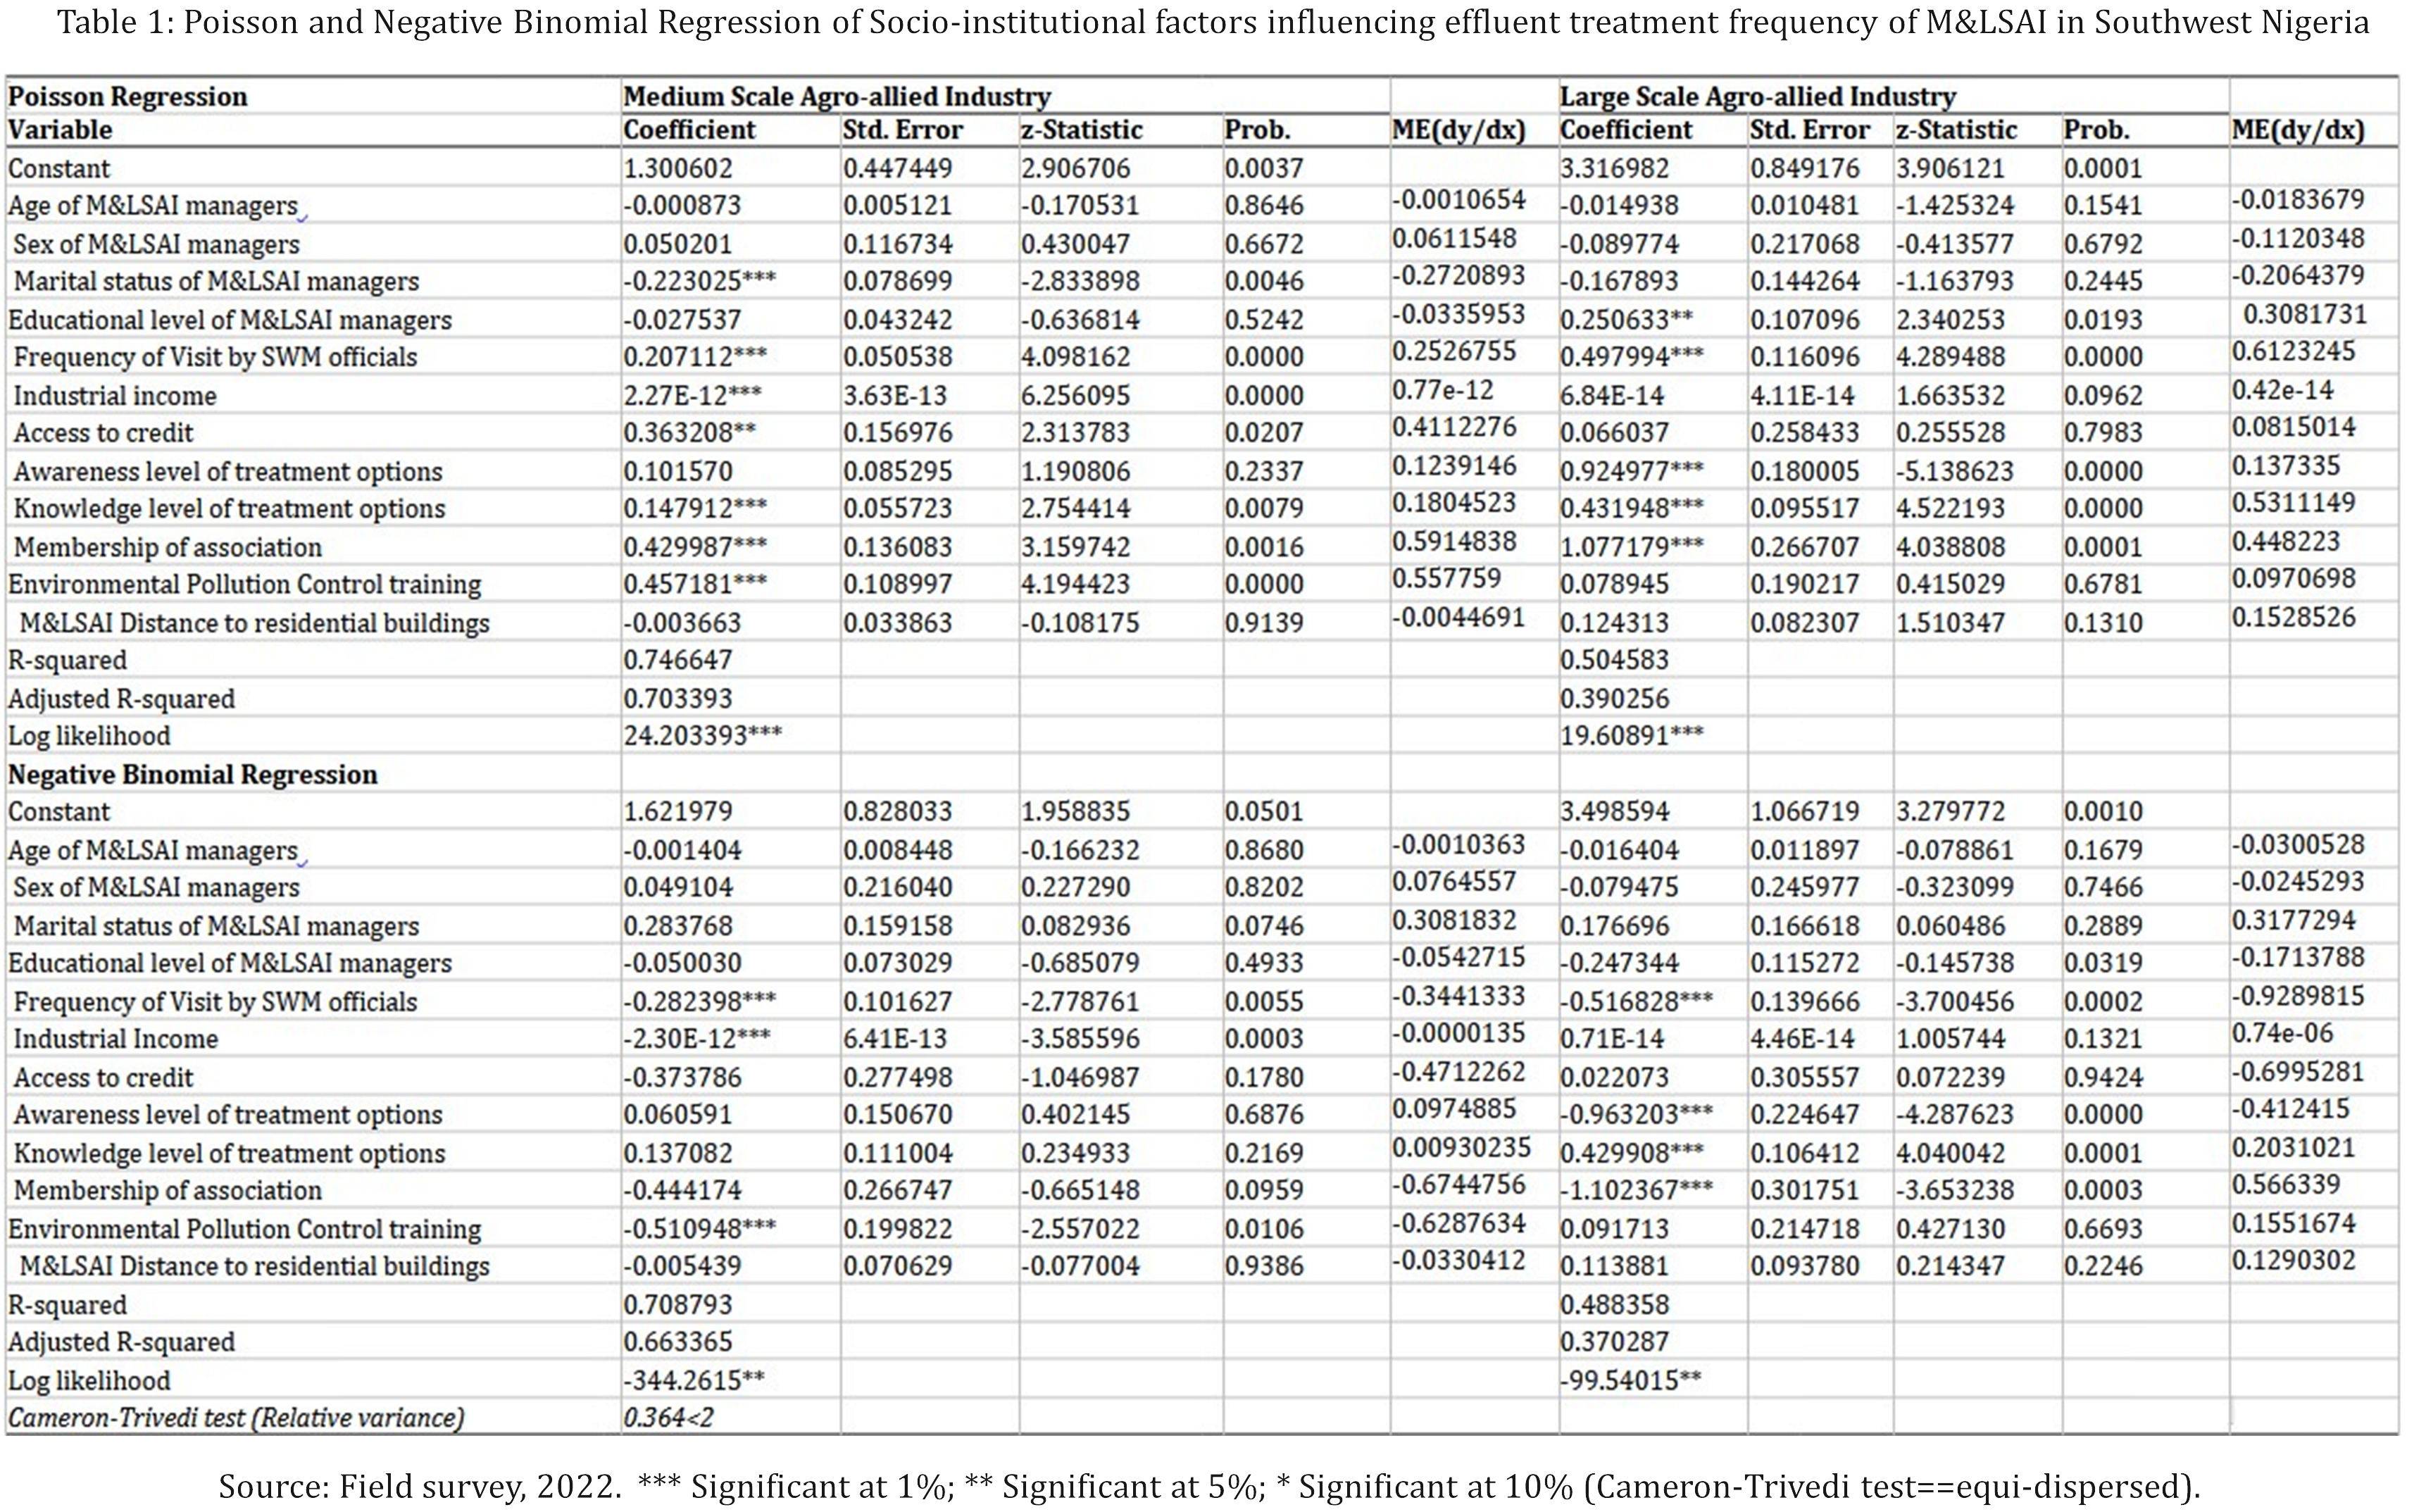This screenshot has width=2426, height=1512.
Task: Click adjusted R-squared 0.370287
Action: 1614,1342
